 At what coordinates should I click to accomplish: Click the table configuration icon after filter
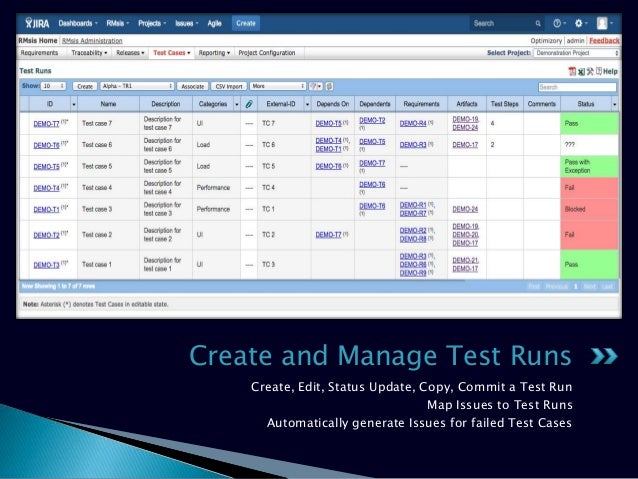[330, 86]
